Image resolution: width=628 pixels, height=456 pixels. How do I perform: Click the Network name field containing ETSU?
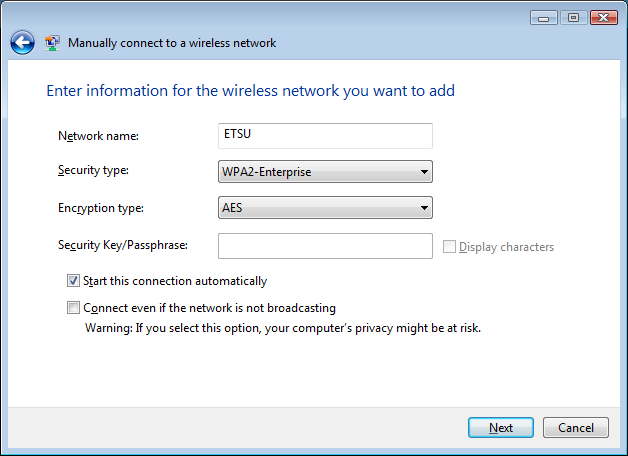(325, 136)
